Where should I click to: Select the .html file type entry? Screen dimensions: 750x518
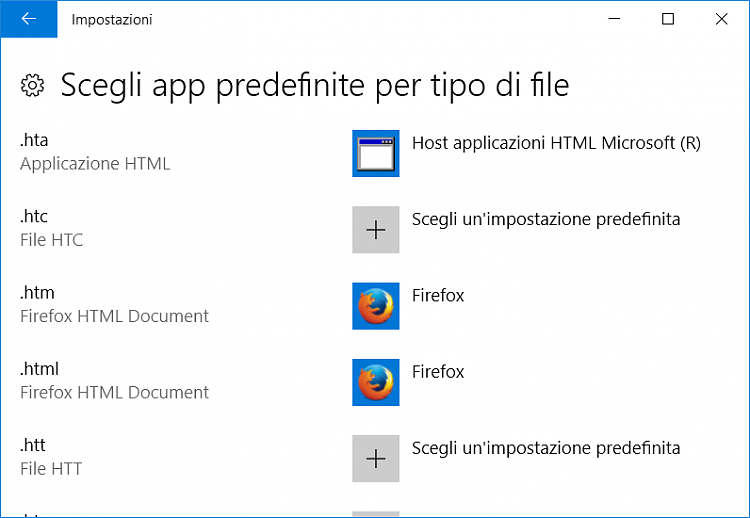(114, 381)
